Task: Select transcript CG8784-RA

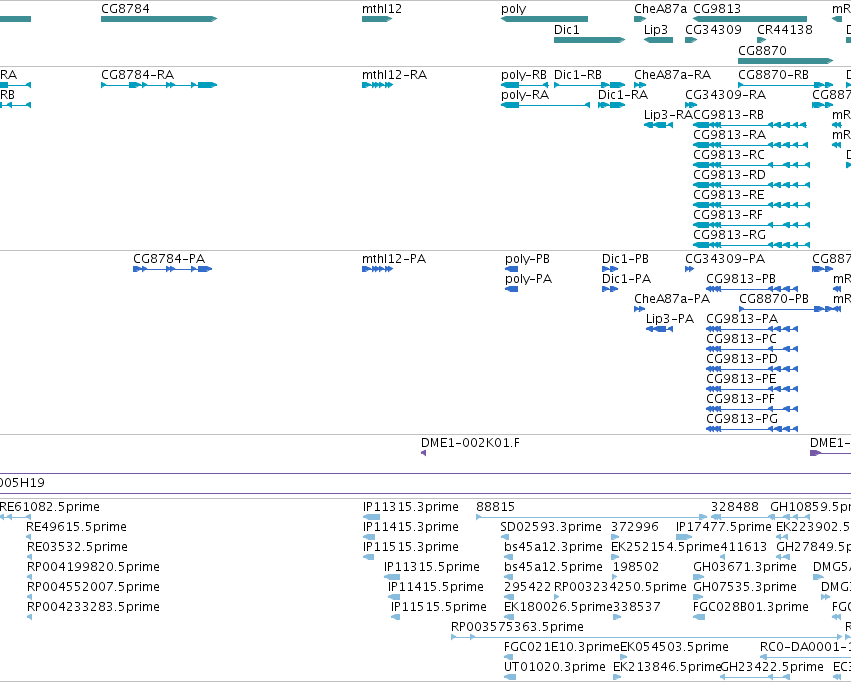Action: 159,85
